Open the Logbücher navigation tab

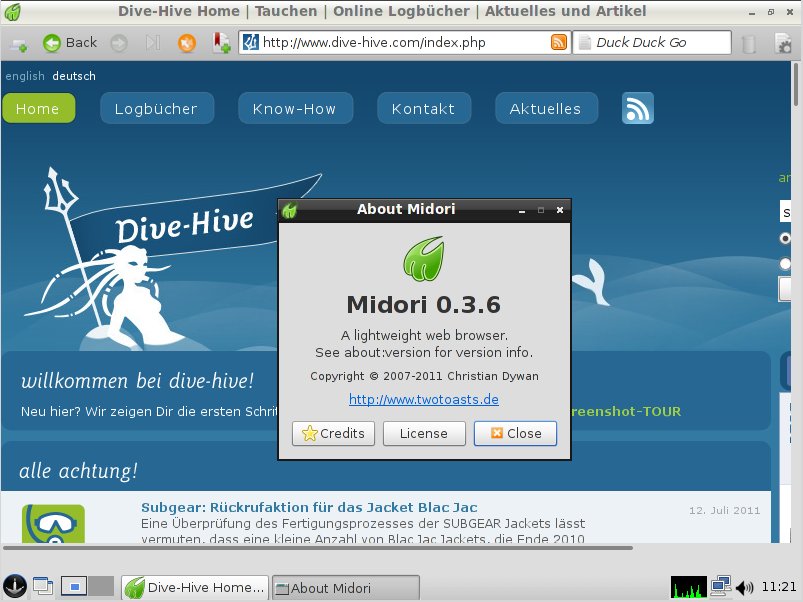tap(157, 108)
